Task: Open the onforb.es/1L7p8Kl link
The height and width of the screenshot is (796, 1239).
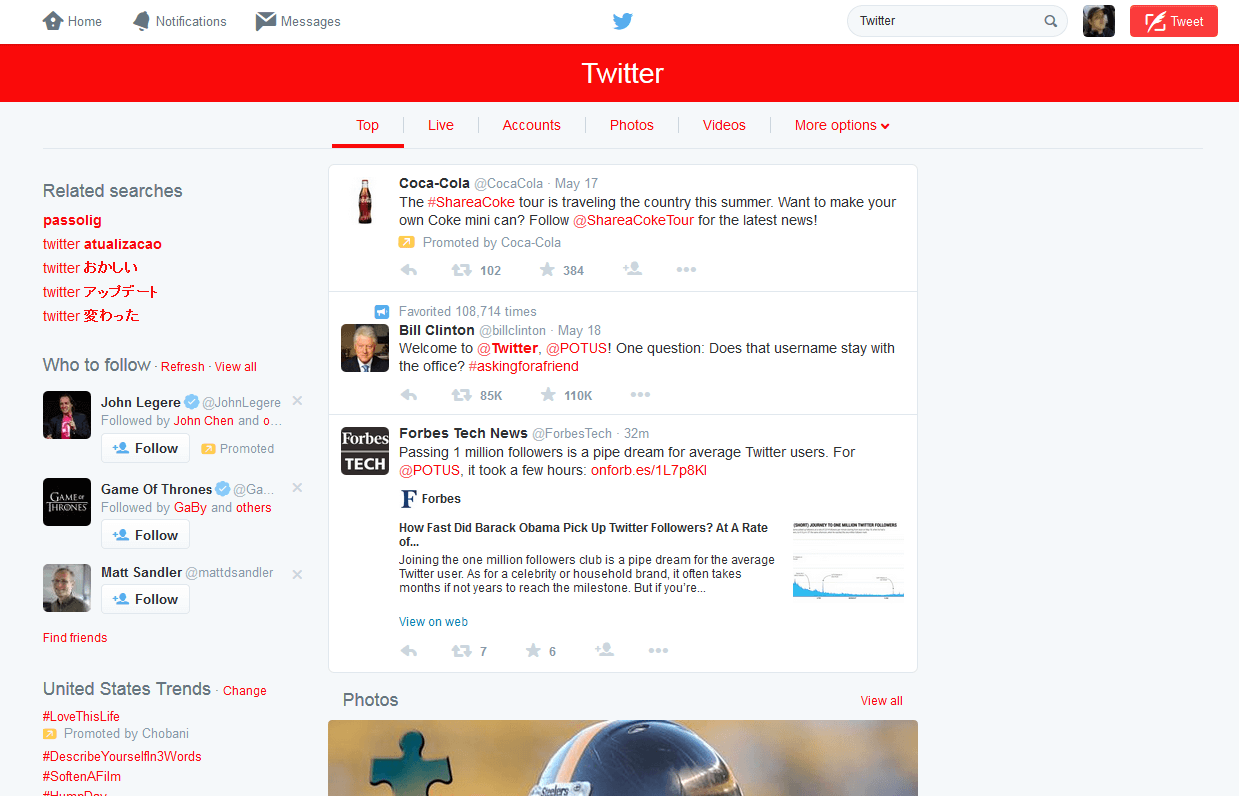Action: (x=649, y=470)
